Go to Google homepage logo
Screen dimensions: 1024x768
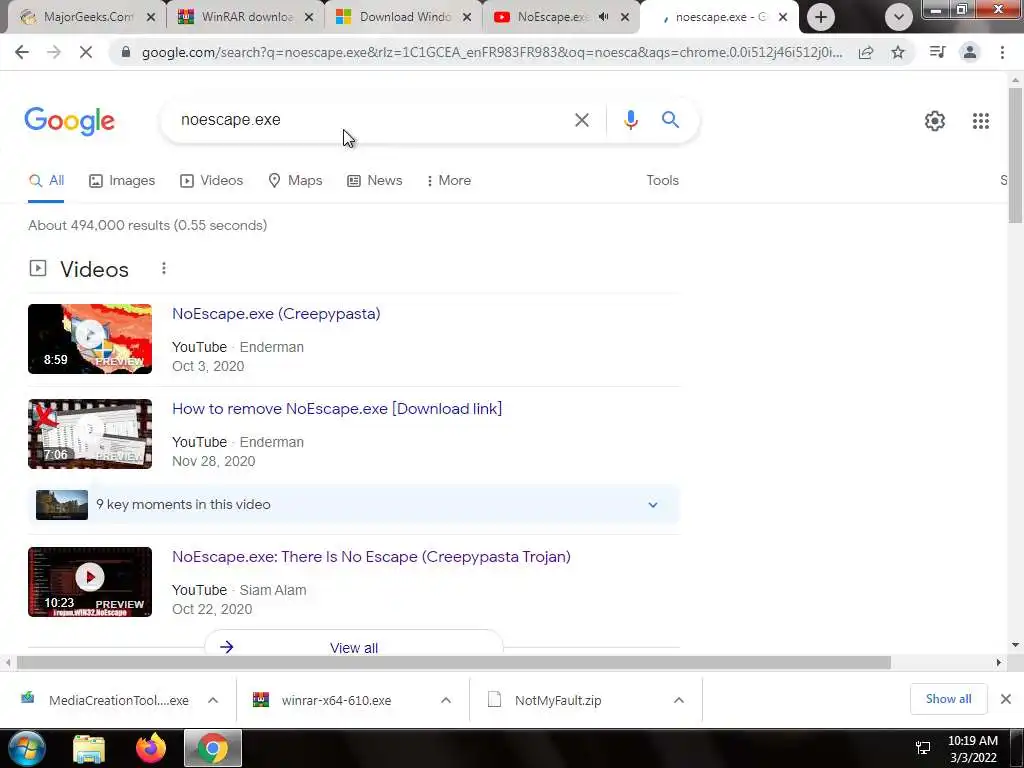point(69,121)
